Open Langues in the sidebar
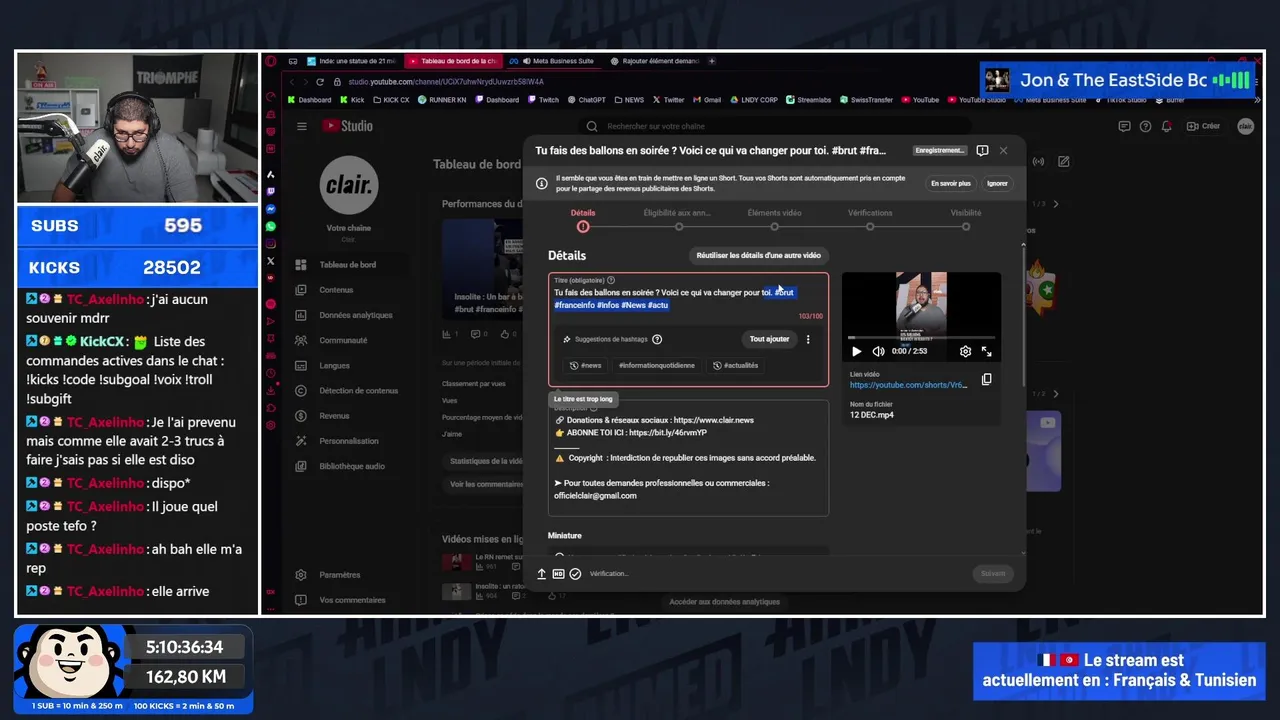The height and width of the screenshot is (720, 1280). pos(334,366)
